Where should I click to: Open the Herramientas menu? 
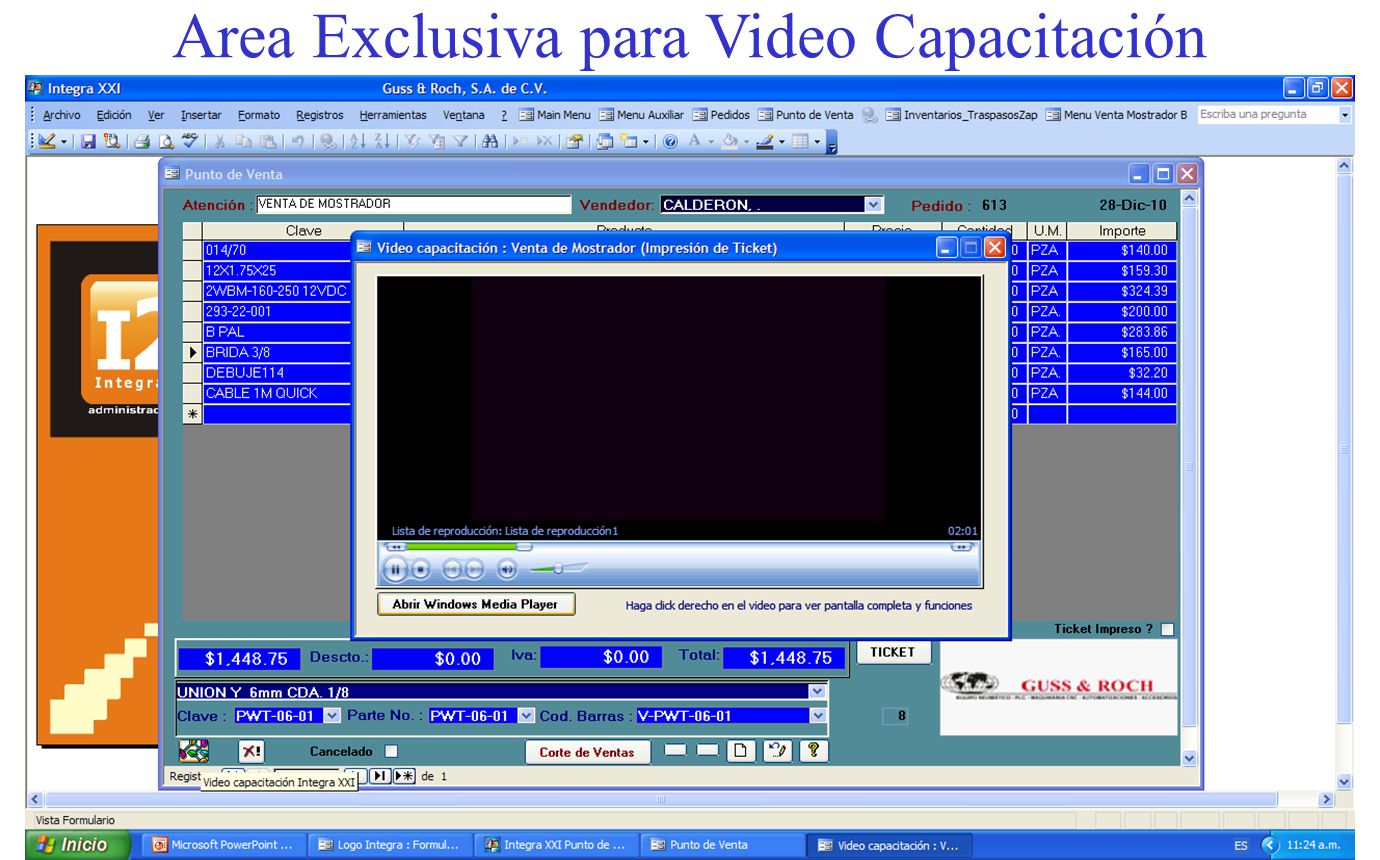[x=393, y=115]
